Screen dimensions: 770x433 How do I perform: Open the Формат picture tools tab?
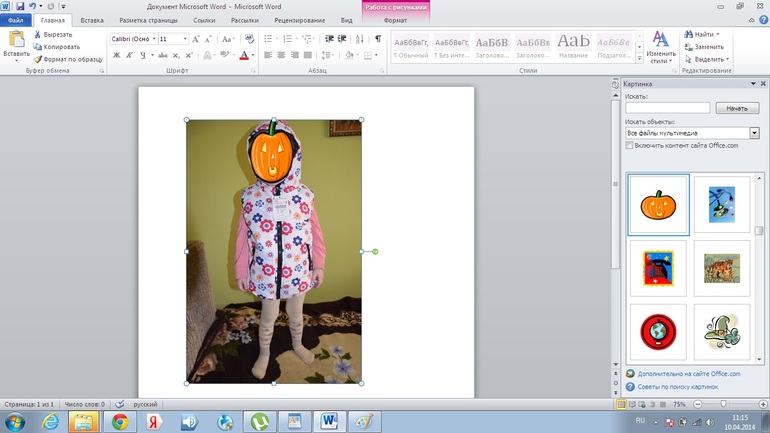point(395,20)
